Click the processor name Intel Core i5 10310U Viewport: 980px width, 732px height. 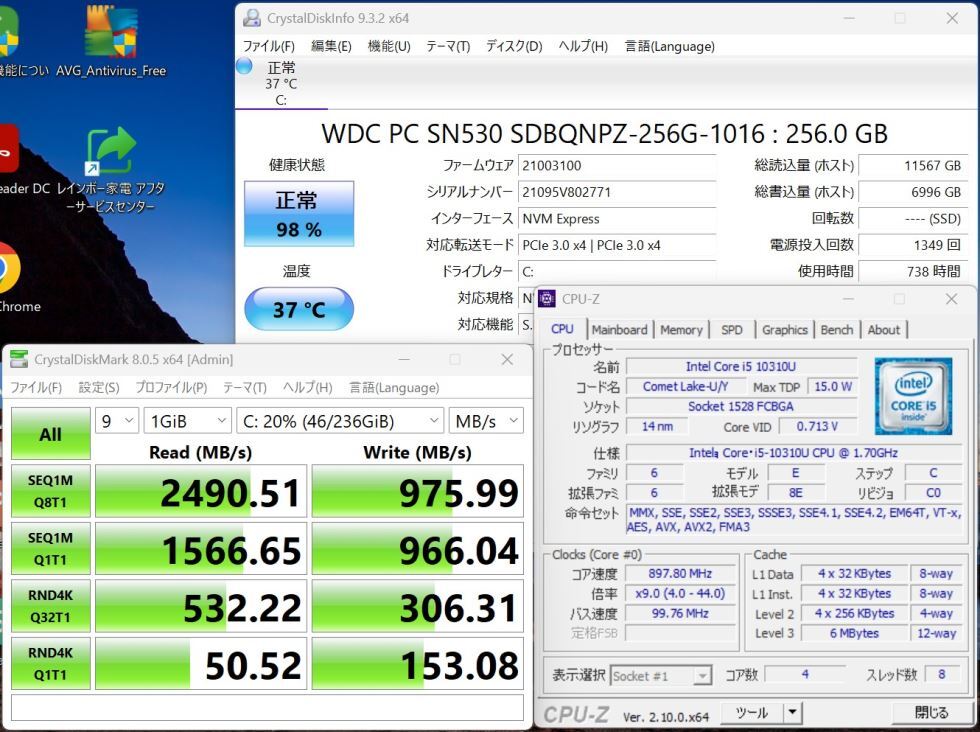(741, 366)
